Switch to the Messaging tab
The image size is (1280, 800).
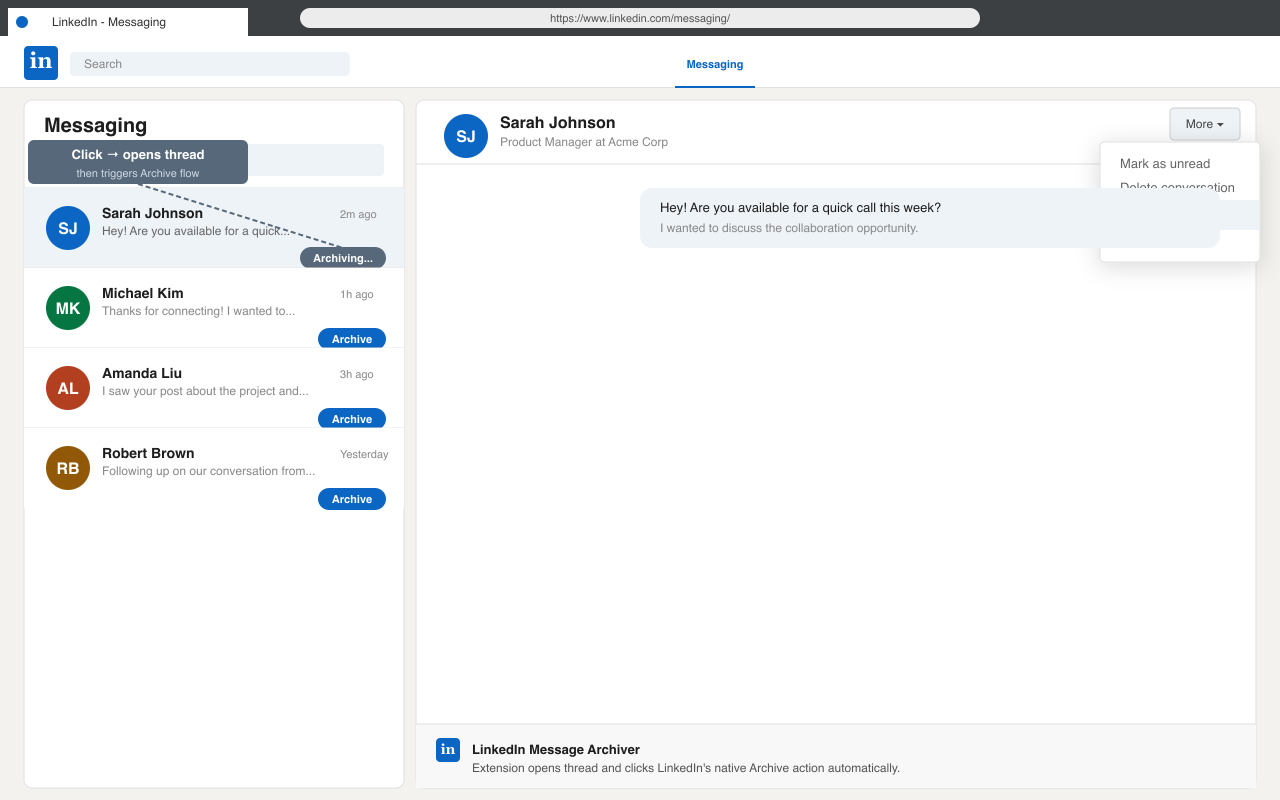pyautogui.click(x=714, y=64)
